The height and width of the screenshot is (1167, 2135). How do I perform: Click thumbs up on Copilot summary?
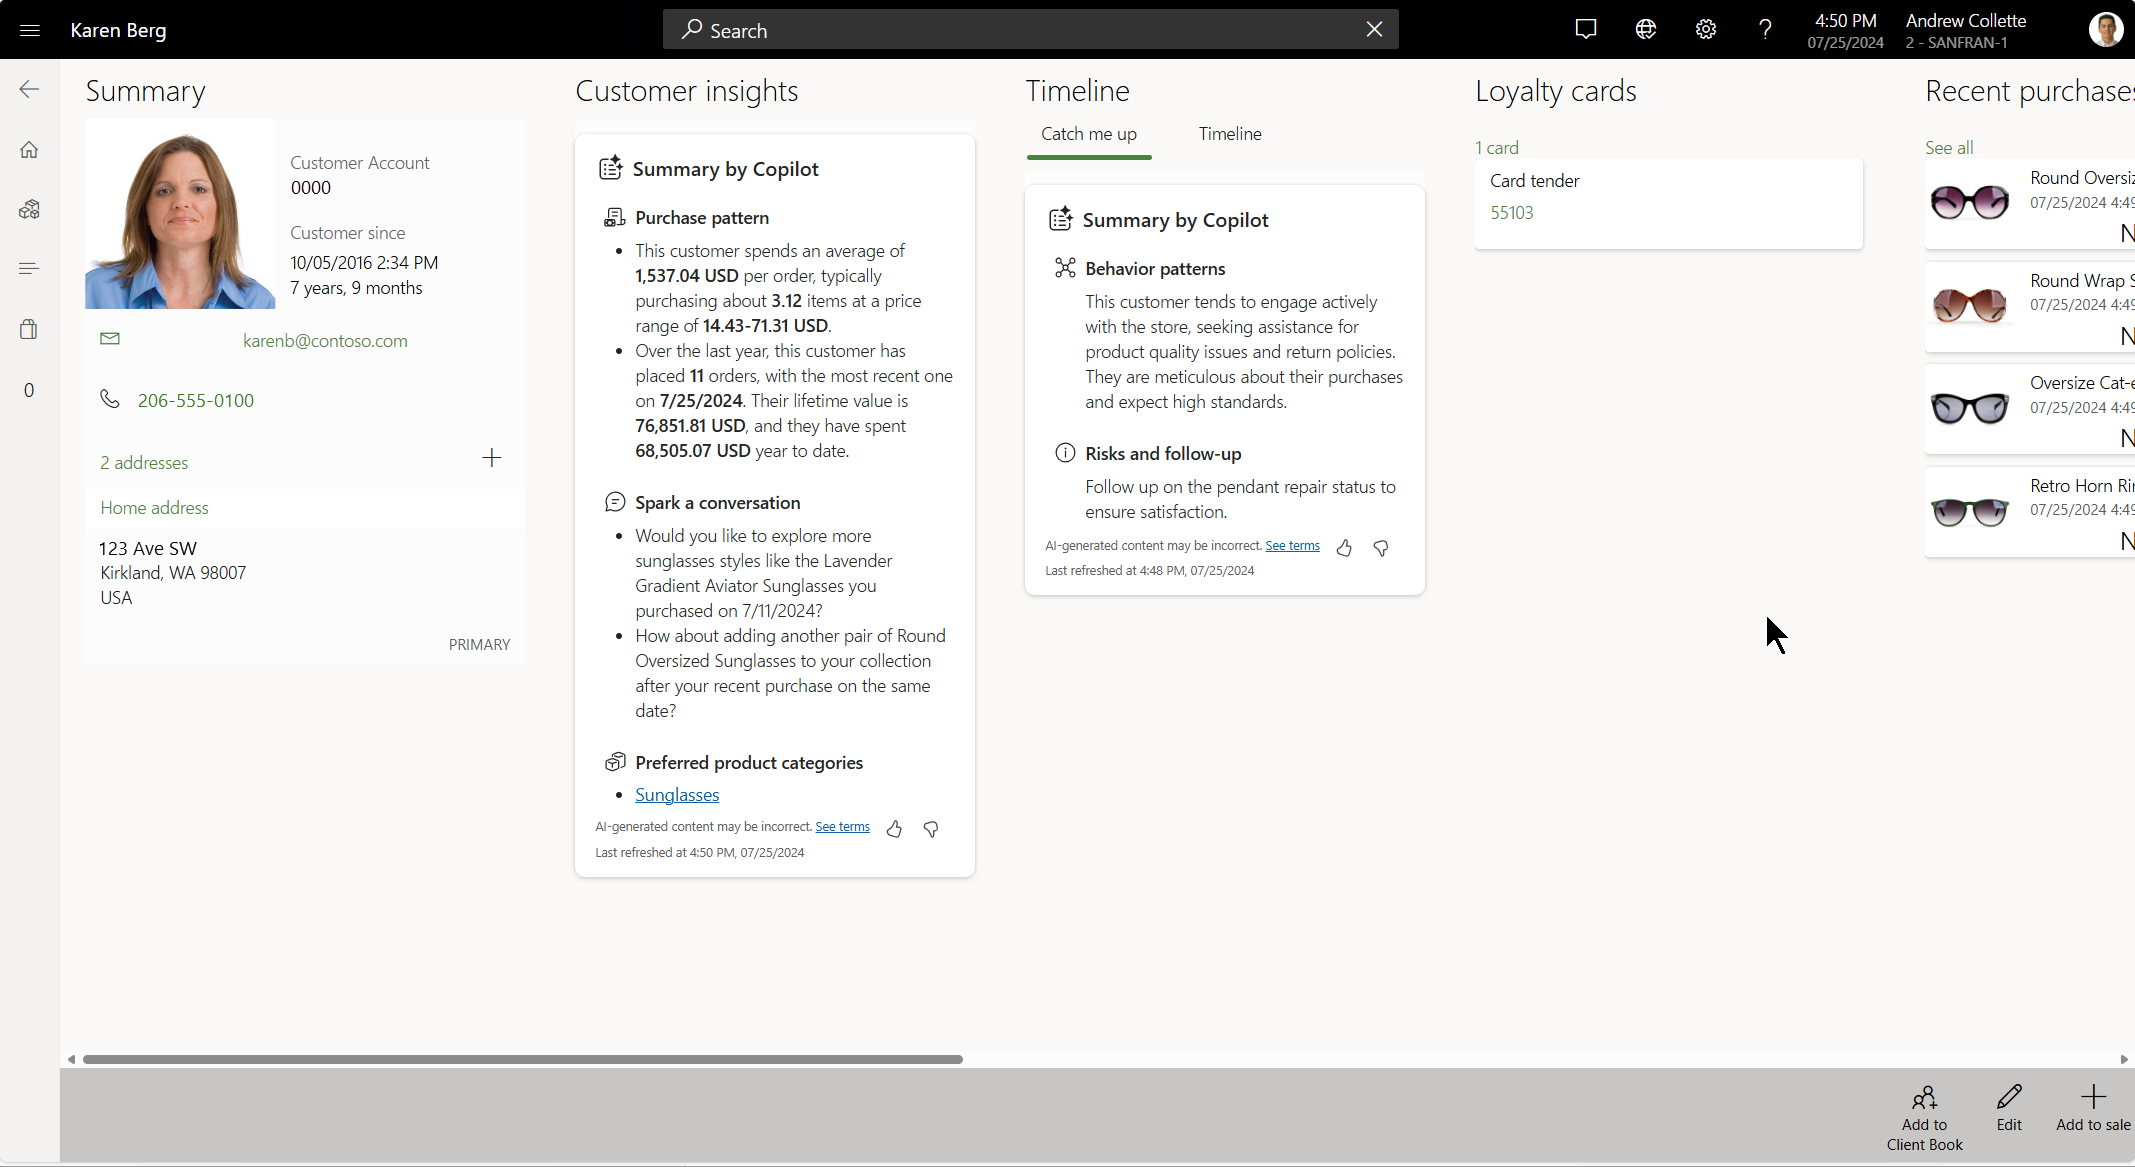894,826
